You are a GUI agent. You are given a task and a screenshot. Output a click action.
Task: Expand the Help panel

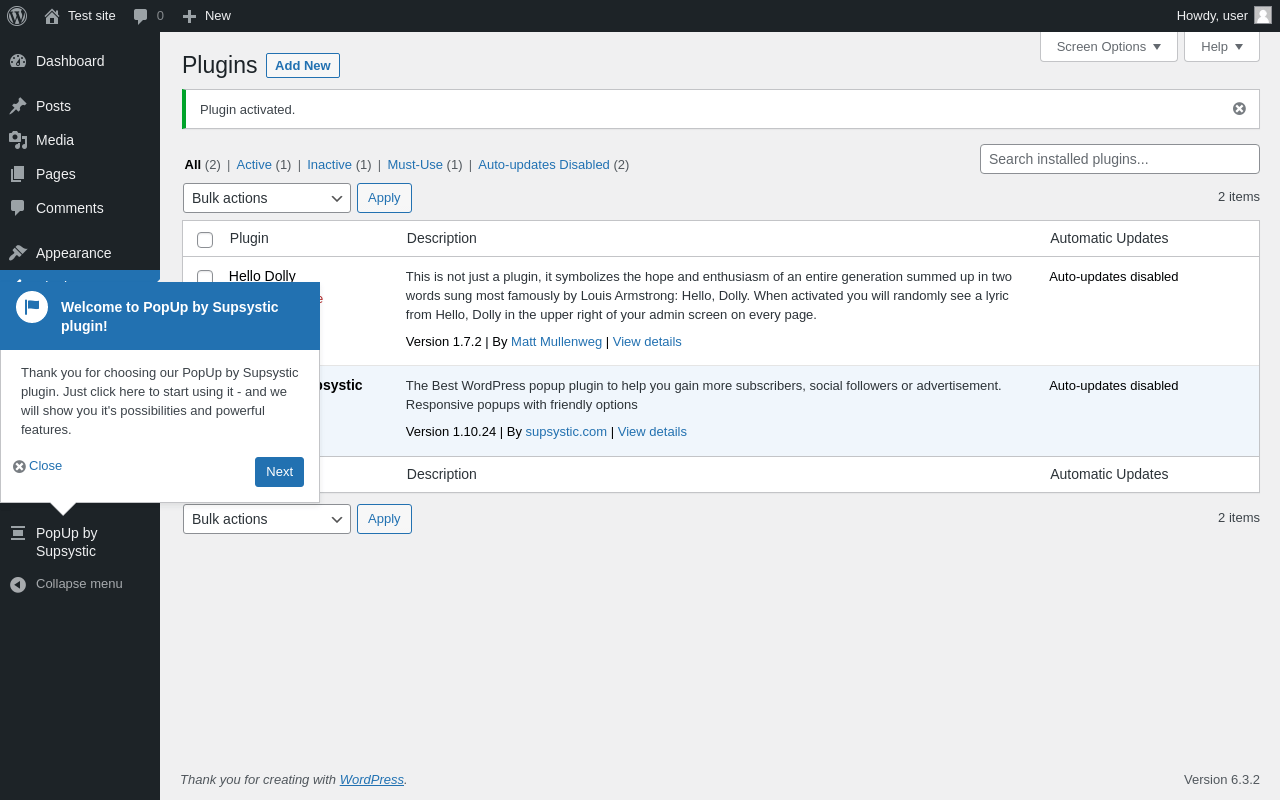(x=1221, y=46)
